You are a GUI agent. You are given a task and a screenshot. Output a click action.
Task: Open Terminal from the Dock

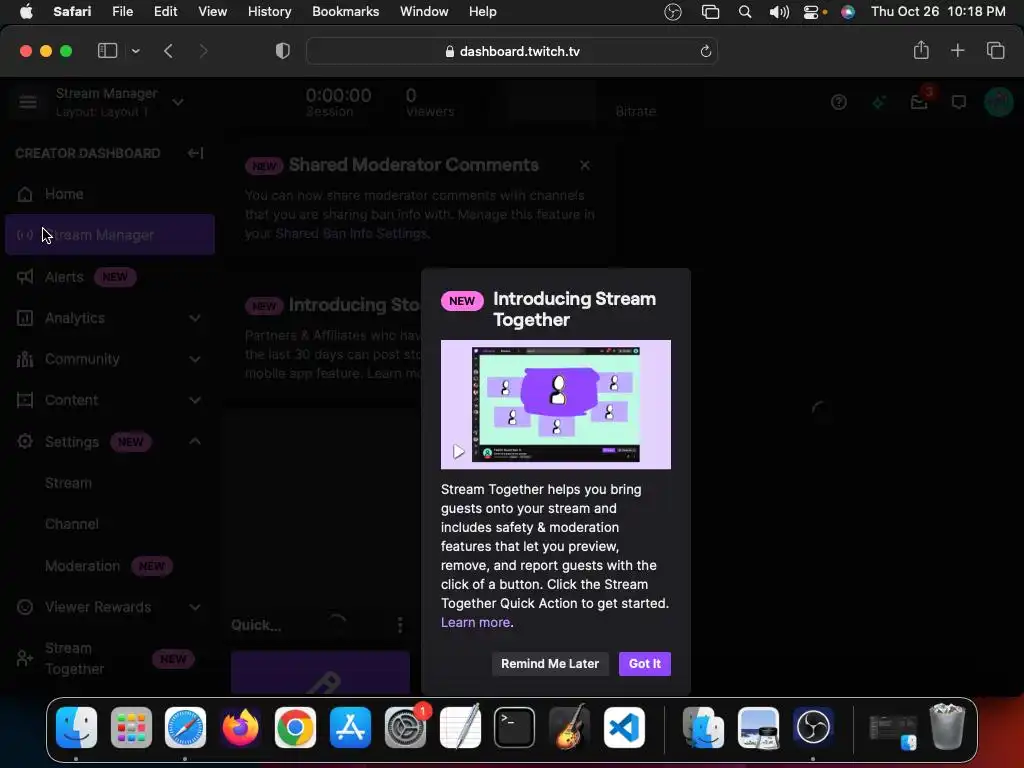514,727
